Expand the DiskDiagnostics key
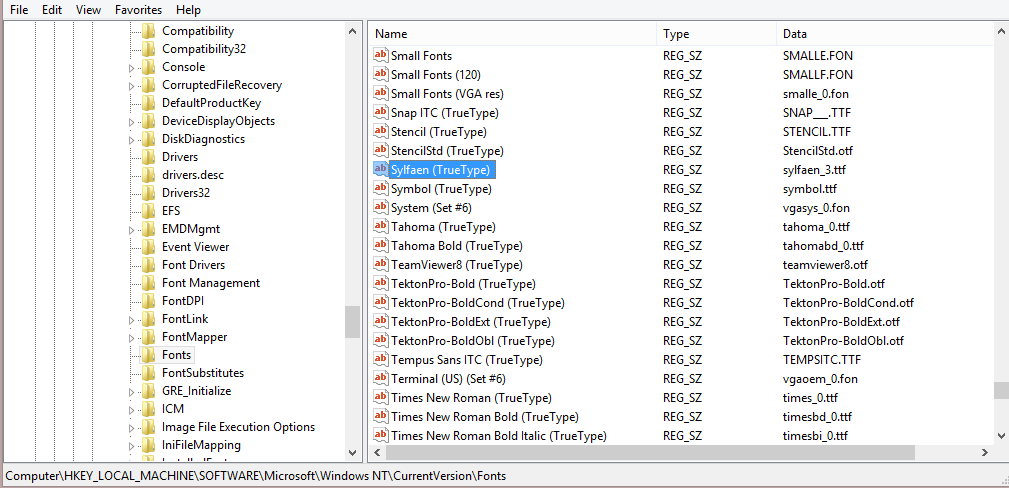The height and width of the screenshot is (488, 1009). [x=131, y=140]
